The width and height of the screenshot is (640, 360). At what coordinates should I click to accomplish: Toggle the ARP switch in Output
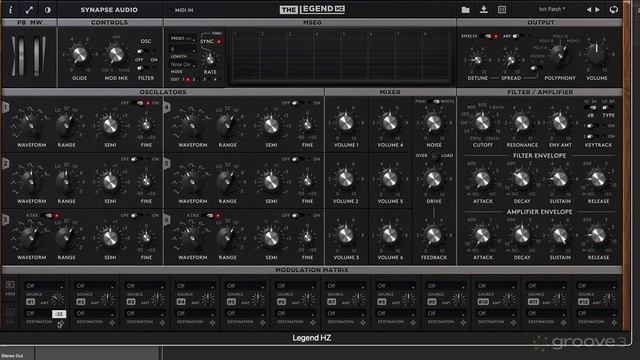pos(518,36)
